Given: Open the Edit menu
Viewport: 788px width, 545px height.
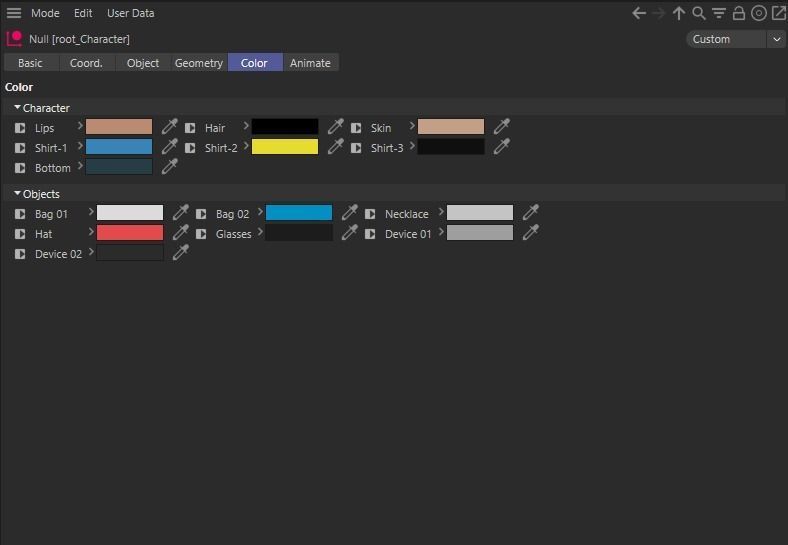Looking at the screenshot, I should pyautogui.click(x=83, y=13).
